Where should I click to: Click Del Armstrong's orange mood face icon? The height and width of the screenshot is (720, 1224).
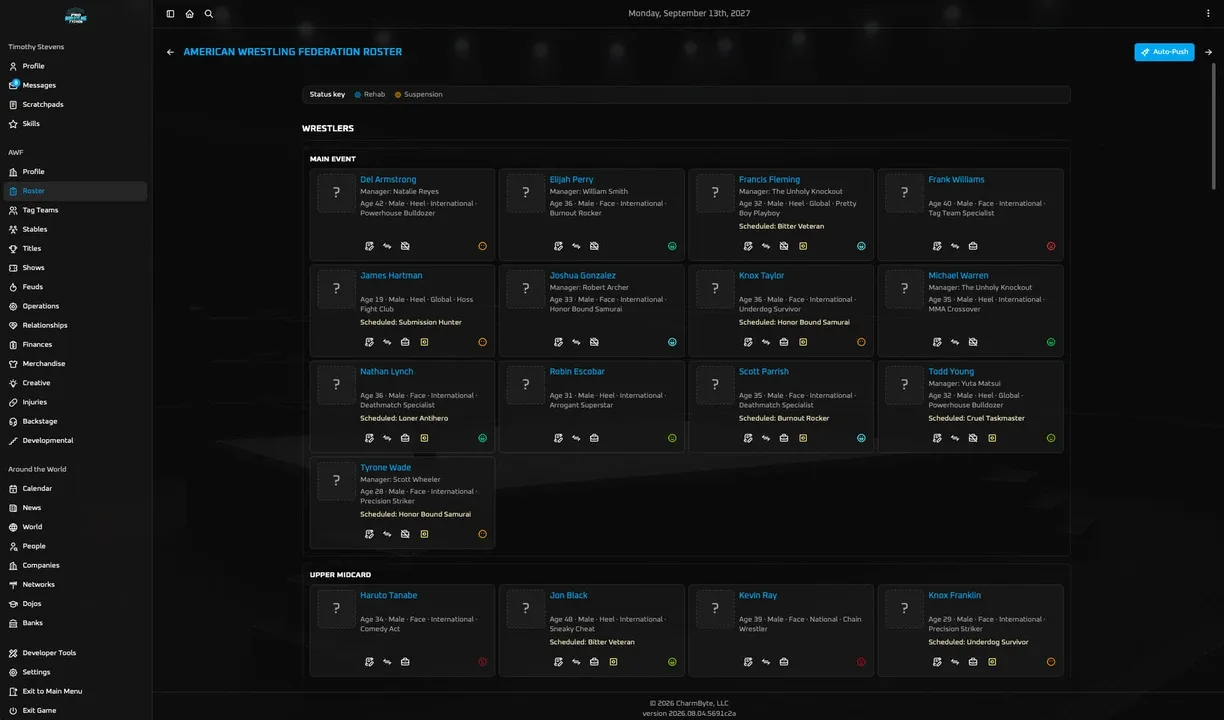point(482,246)
